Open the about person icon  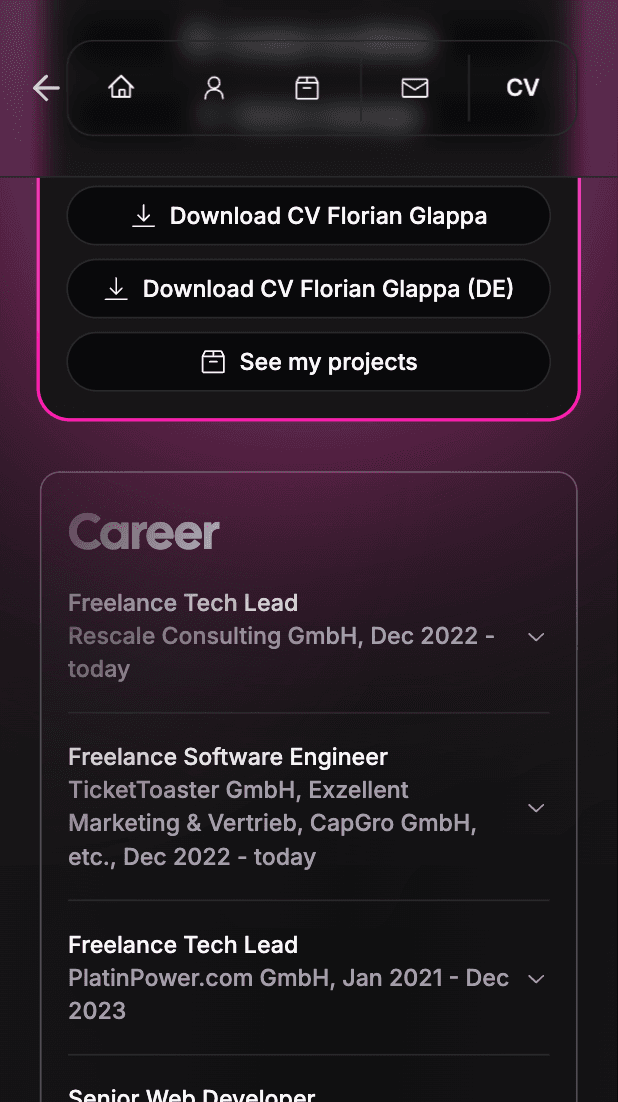[x=214, y=88]
